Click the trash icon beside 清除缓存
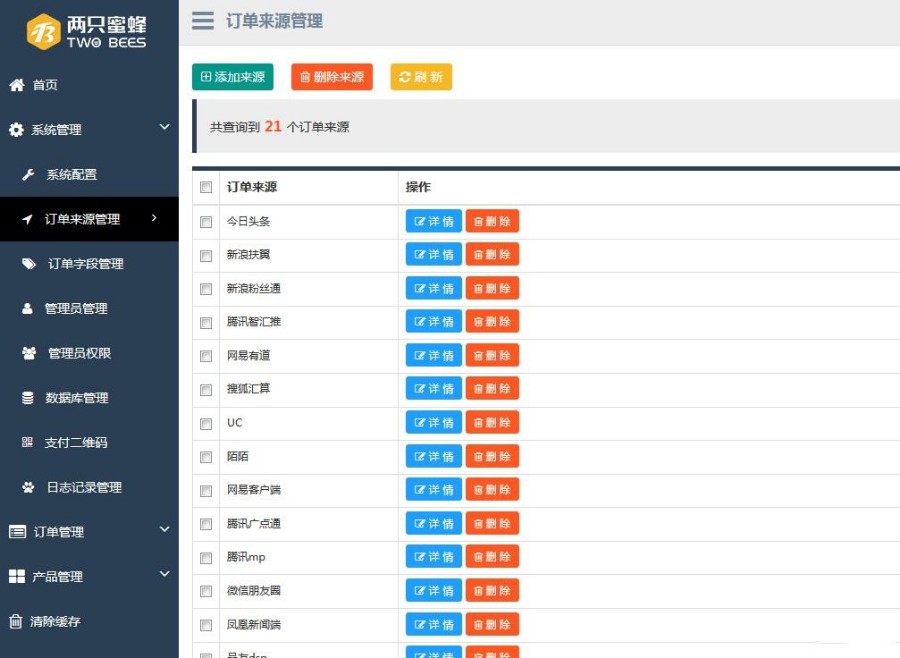The height and width of the screenshot is (658, 900). 15,621
